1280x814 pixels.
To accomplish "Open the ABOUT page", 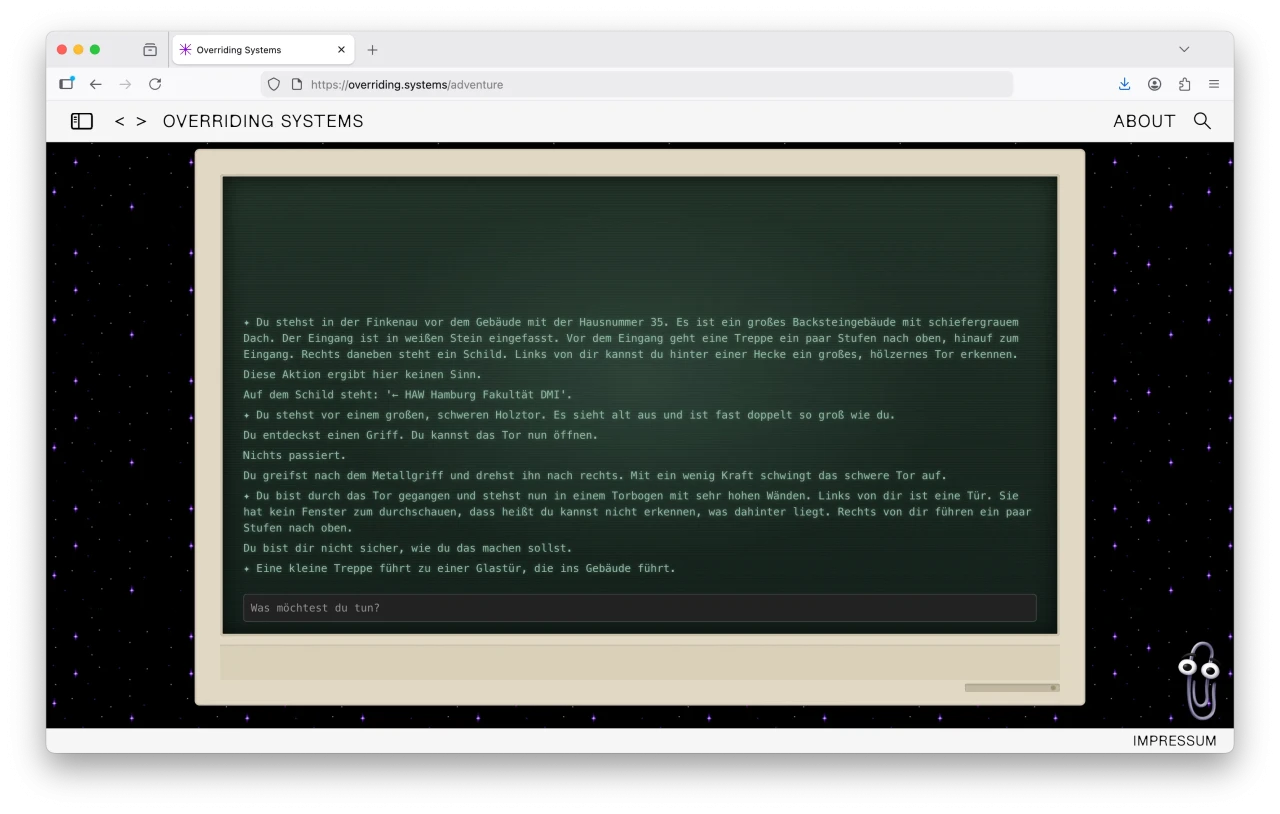I will click(1144, 121).
